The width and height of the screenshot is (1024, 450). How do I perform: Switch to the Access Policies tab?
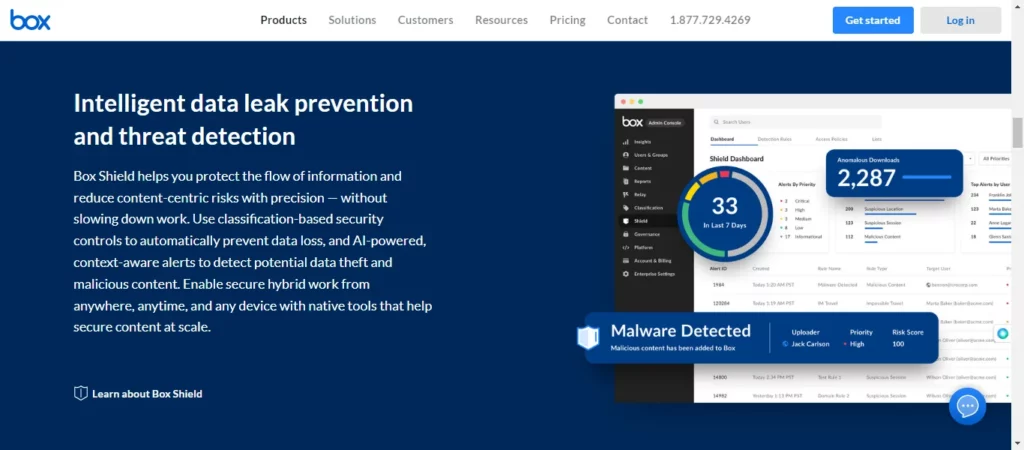pos(831,139)
